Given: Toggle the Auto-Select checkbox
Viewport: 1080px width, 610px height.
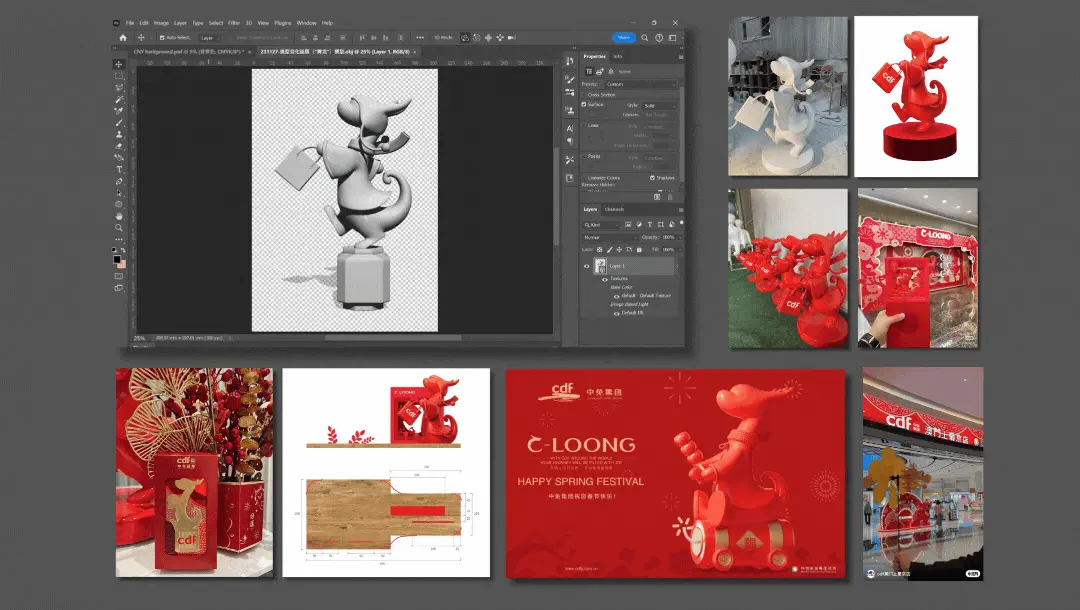Looking at the screenshot, I should pyautogui.click(x=162, y=38).
